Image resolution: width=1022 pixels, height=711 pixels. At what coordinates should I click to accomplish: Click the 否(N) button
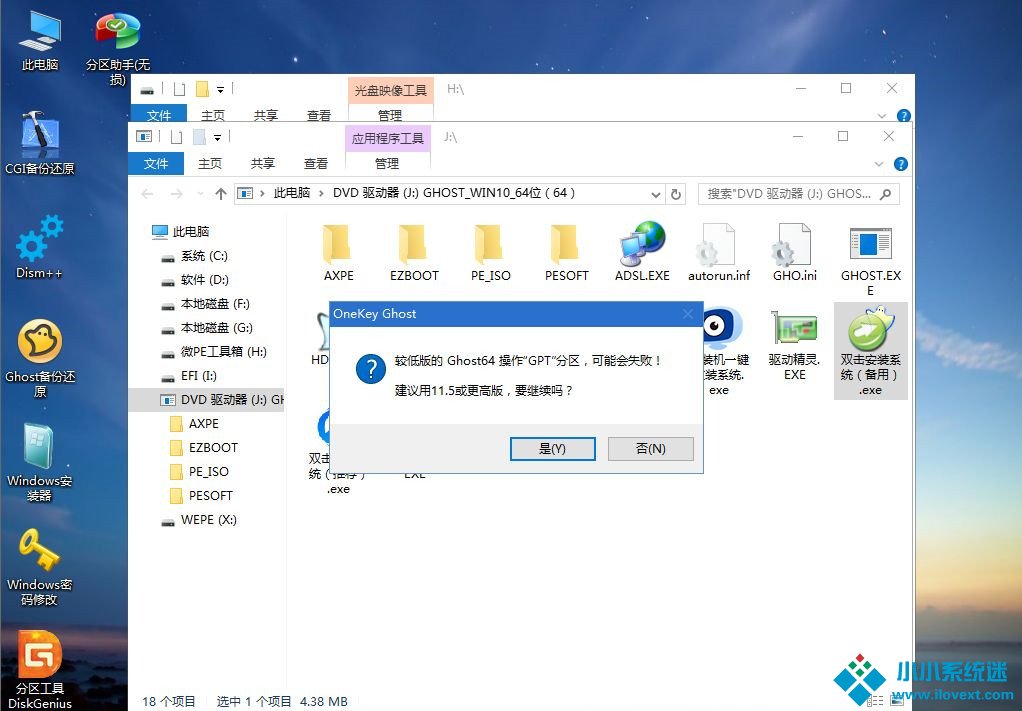pyautogui.click(x=650, y=448)
